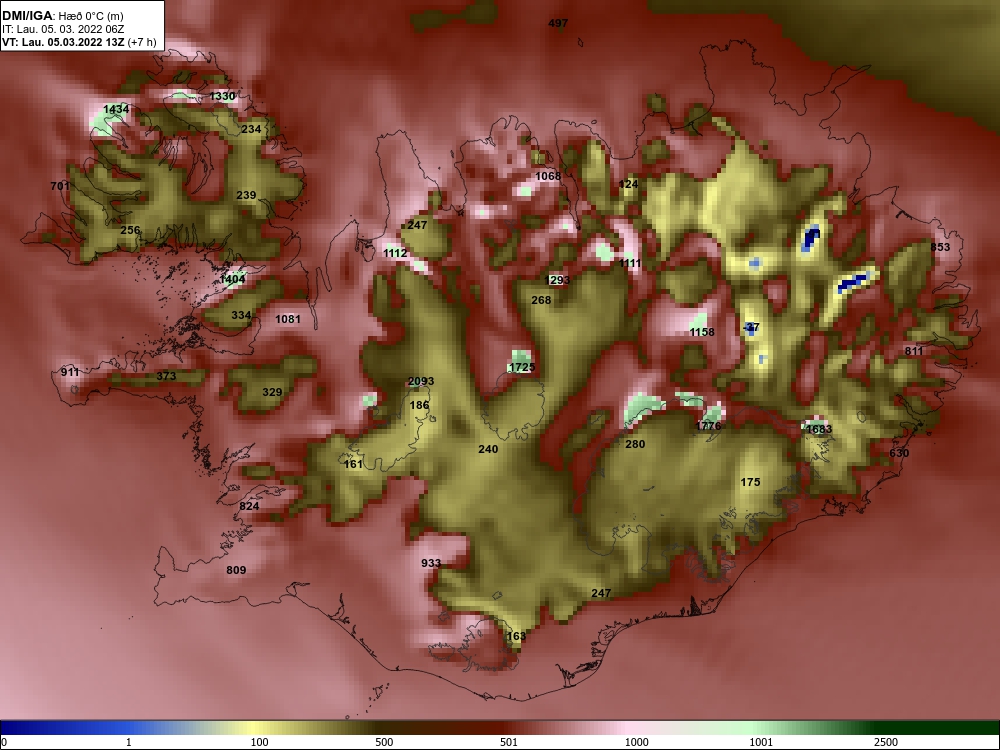Click the 1158 height label
Image resolution: width=1000 pixels, height=750 pixels.
[702, 332]
